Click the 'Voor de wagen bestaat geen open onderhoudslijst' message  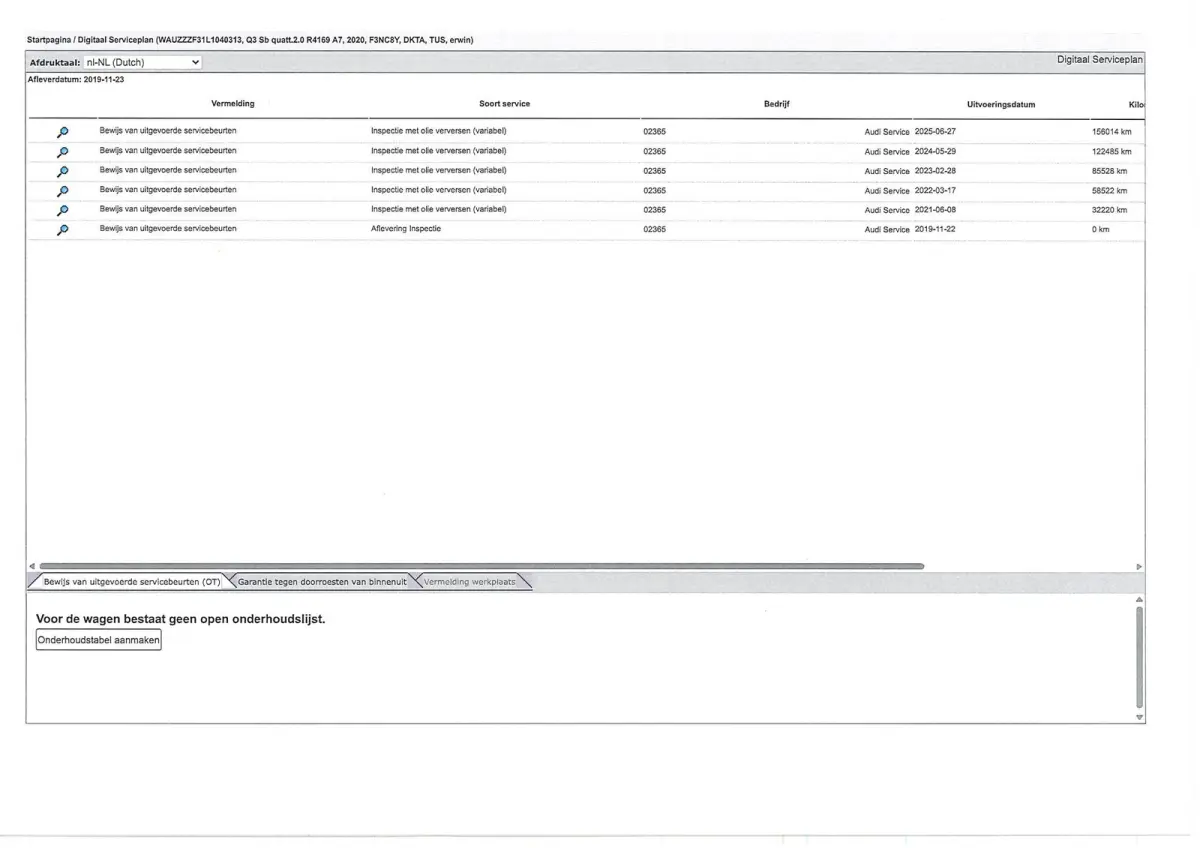181,619
